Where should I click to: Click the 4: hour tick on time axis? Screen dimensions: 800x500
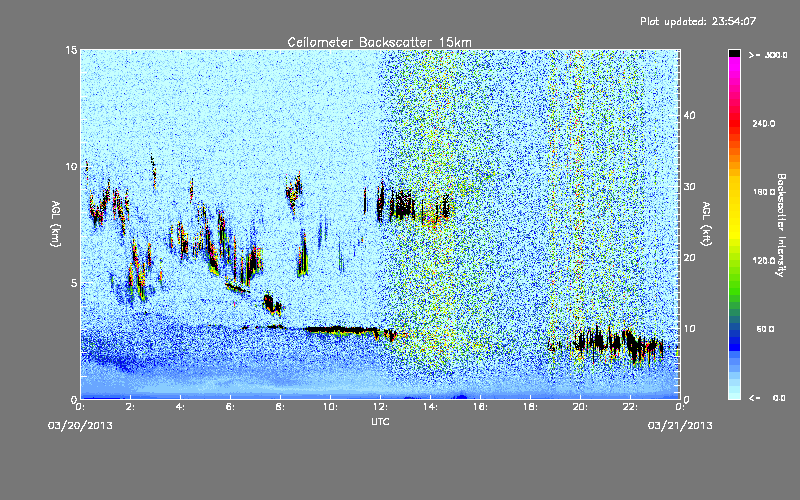pyautogui.click(x=181, y=407)
